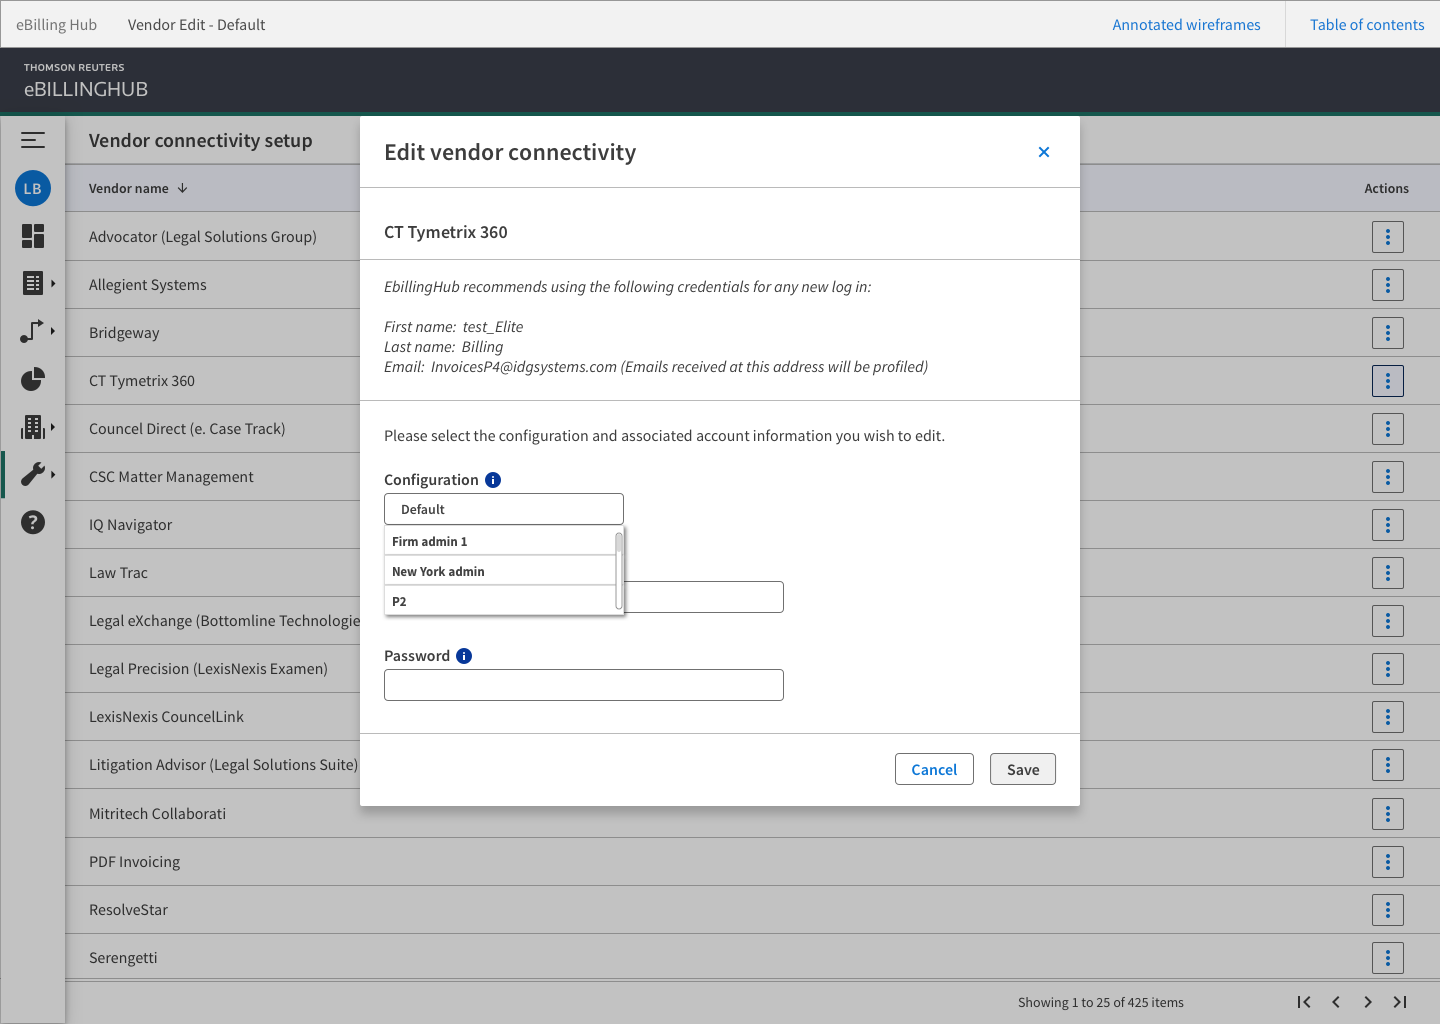The height and width of the screenshot is (1024, 1440).
Task: Click the Configuration info icon
Action: click(x=493, y=480)
